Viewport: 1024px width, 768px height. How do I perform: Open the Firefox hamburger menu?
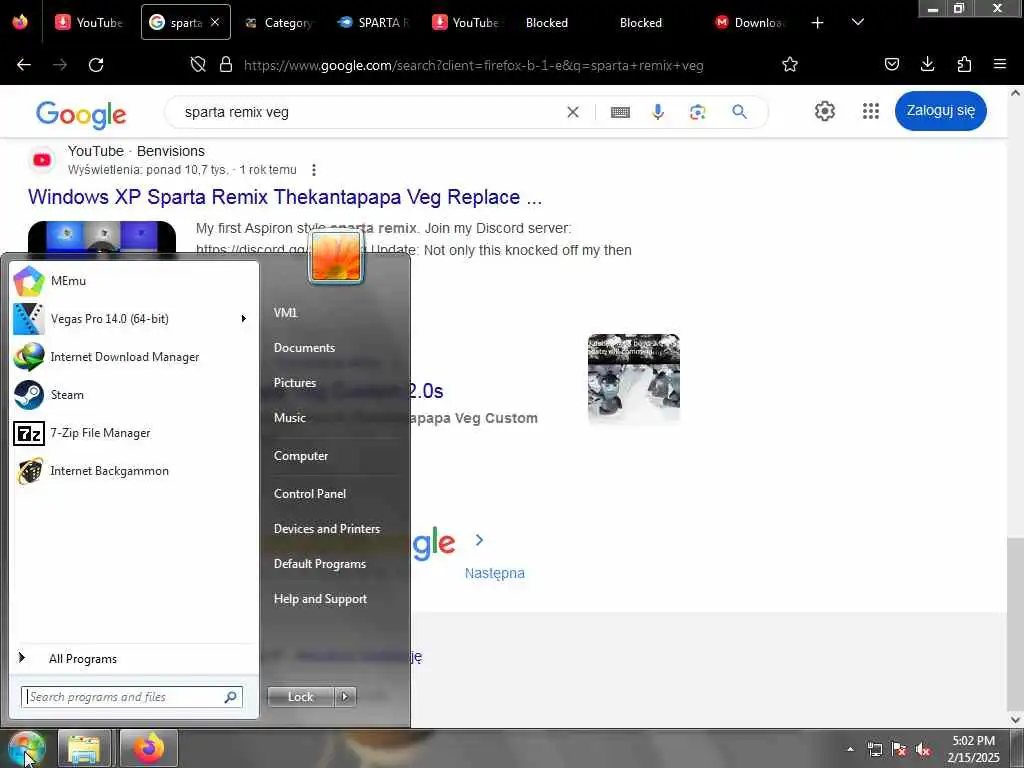[1000, 65]
